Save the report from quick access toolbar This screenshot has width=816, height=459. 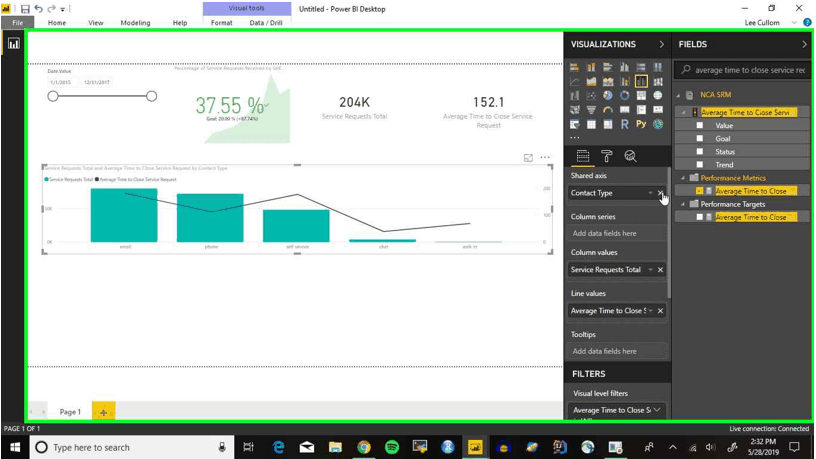coord(25,9)
